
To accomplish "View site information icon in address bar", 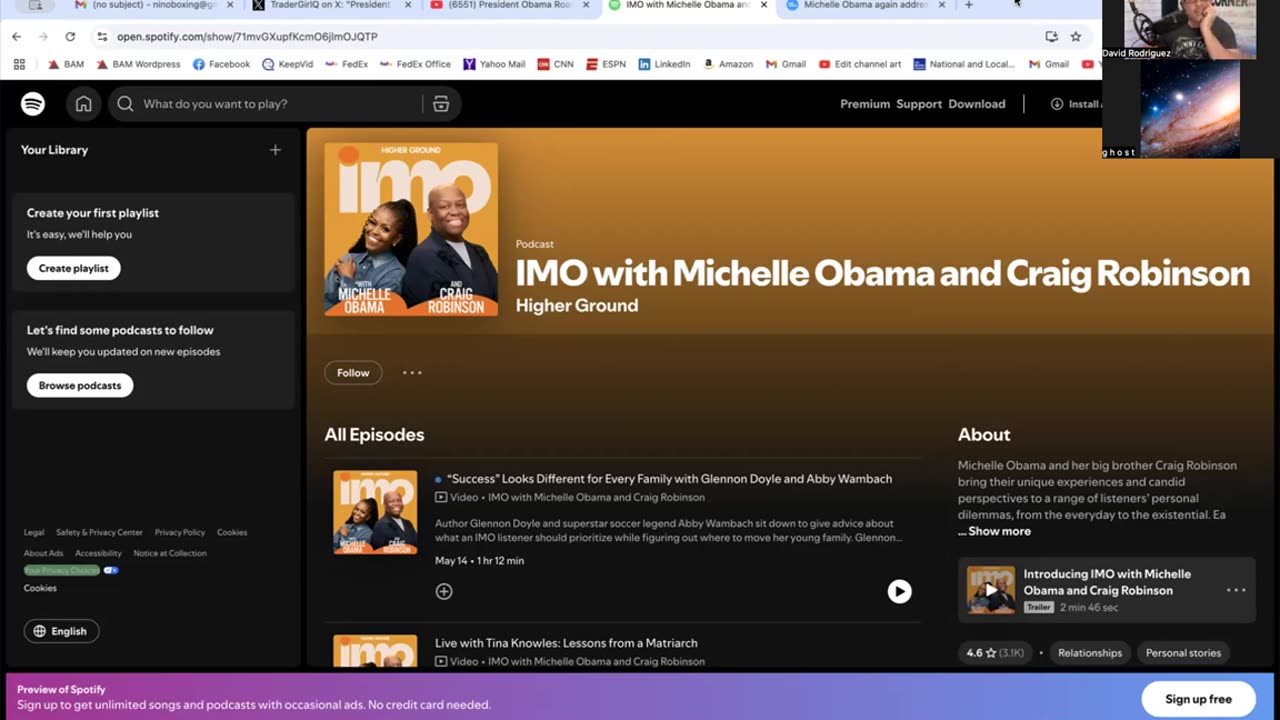I will pyautogui.click(x=102, y=36).
